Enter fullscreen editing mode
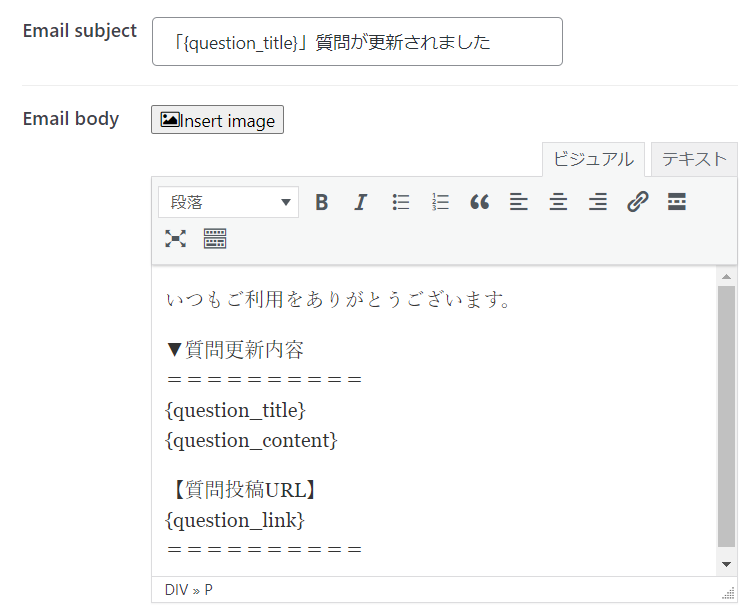Screen dimensions: 756x613 point(176,238)
